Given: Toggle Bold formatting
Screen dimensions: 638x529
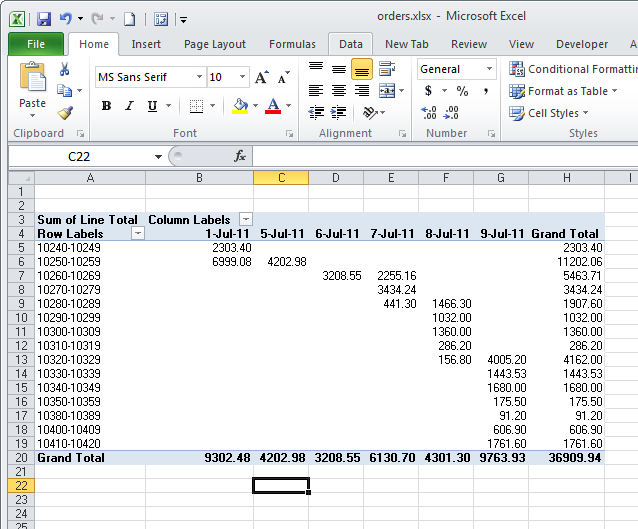Looking at the screenshot, I should (106, 106).
